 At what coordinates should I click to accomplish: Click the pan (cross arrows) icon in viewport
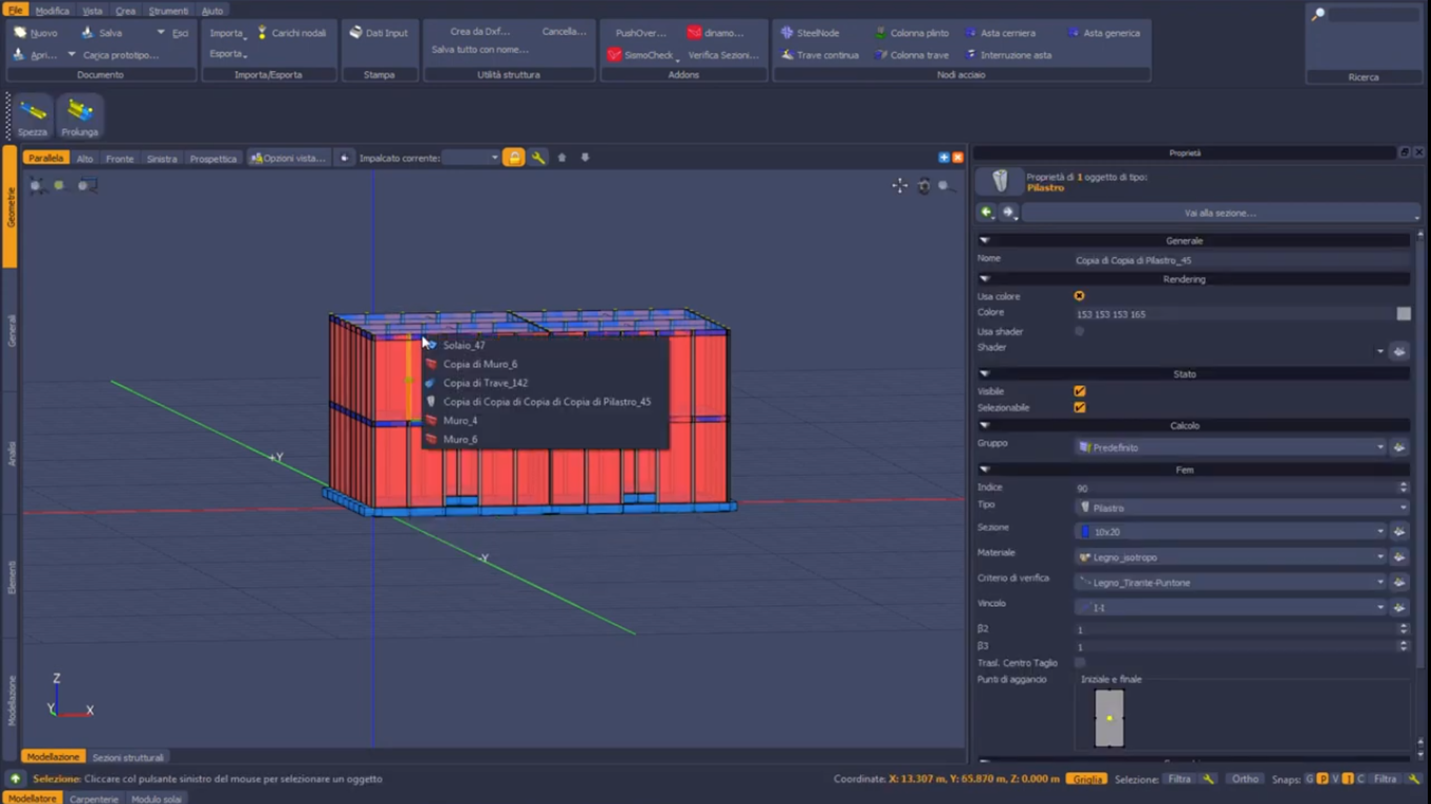[900, 185]
